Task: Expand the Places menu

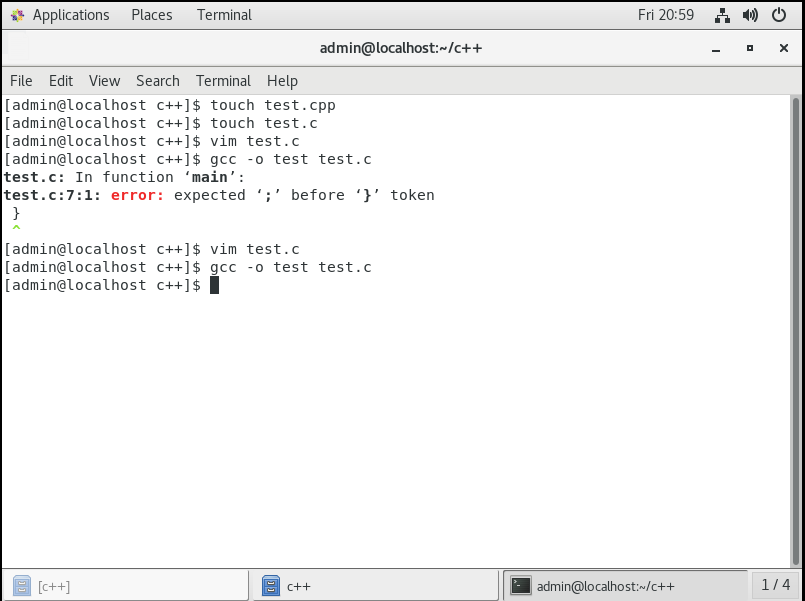Action: pos(152,15)
